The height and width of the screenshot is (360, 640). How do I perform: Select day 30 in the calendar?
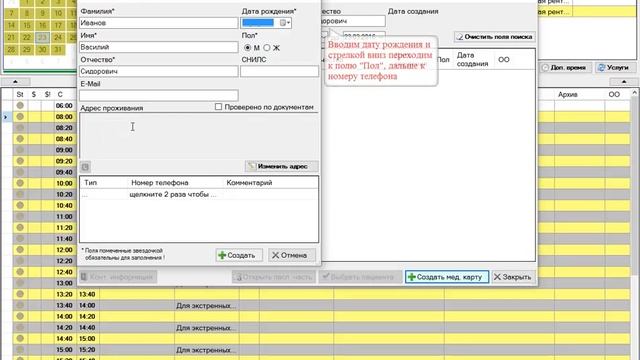[x=42, y=50]
